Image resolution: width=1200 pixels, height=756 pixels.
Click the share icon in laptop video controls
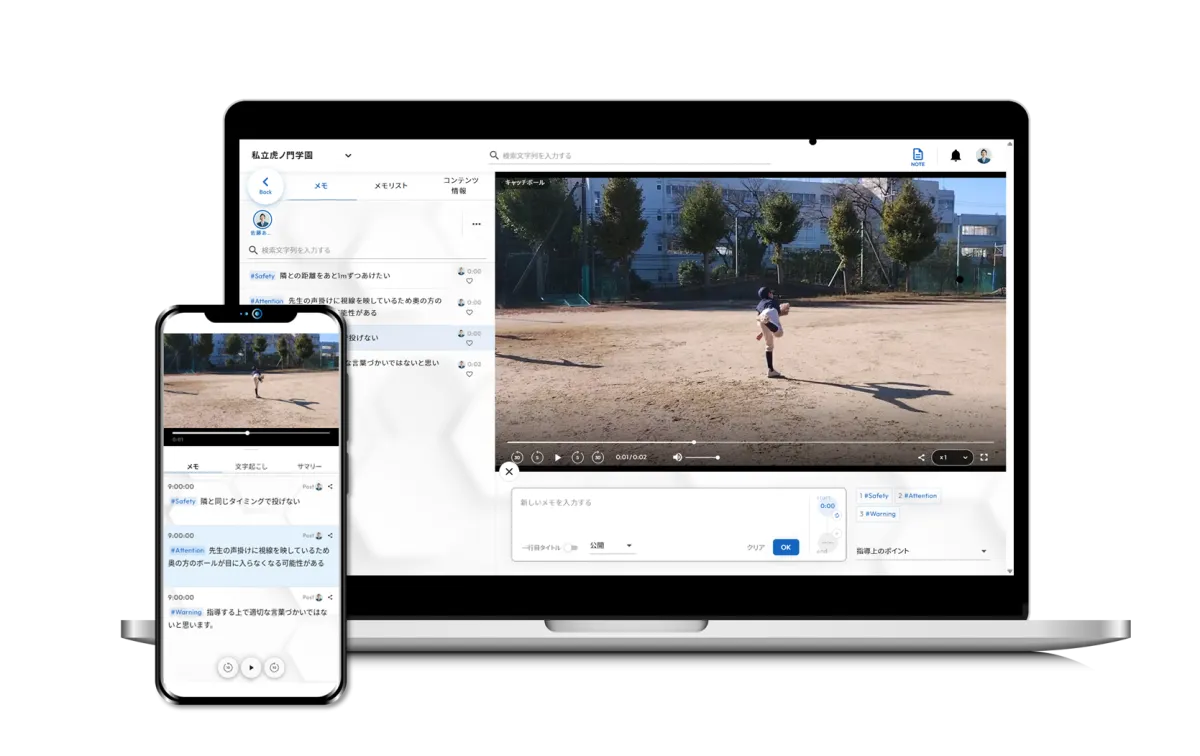pos(921,457)
